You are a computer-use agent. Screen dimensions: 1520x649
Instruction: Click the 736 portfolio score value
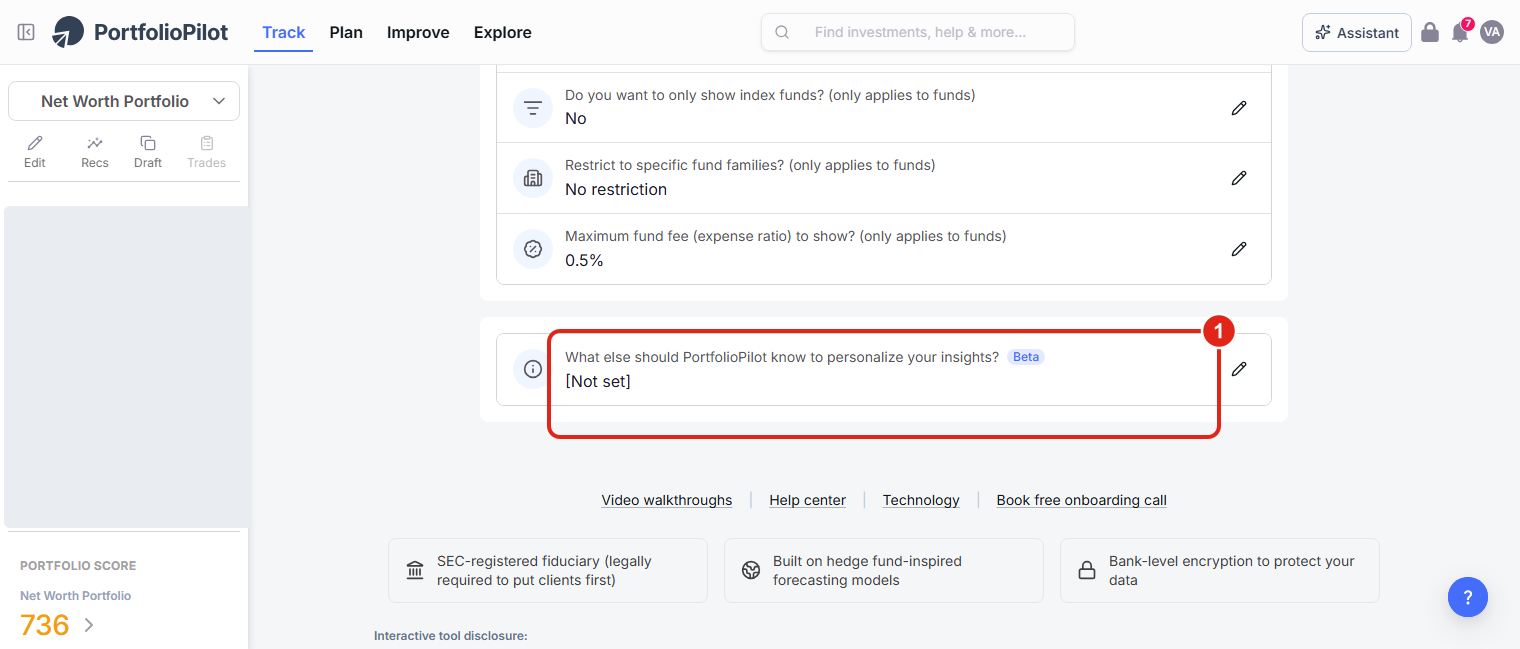45,626
